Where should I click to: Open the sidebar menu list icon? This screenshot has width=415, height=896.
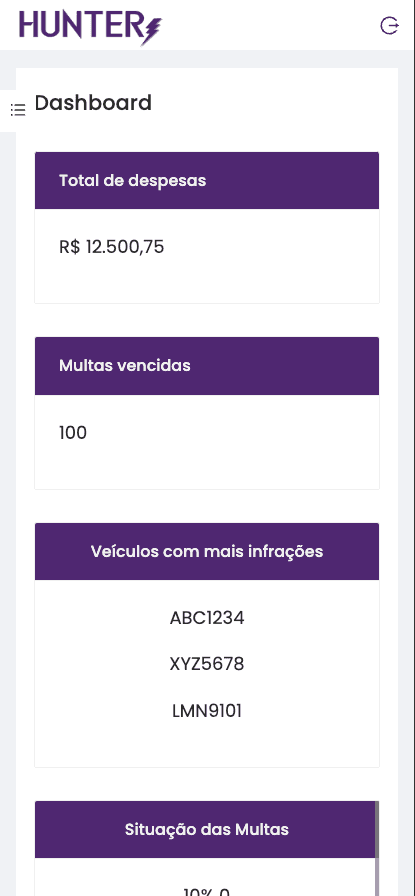(x=18, y=110)
